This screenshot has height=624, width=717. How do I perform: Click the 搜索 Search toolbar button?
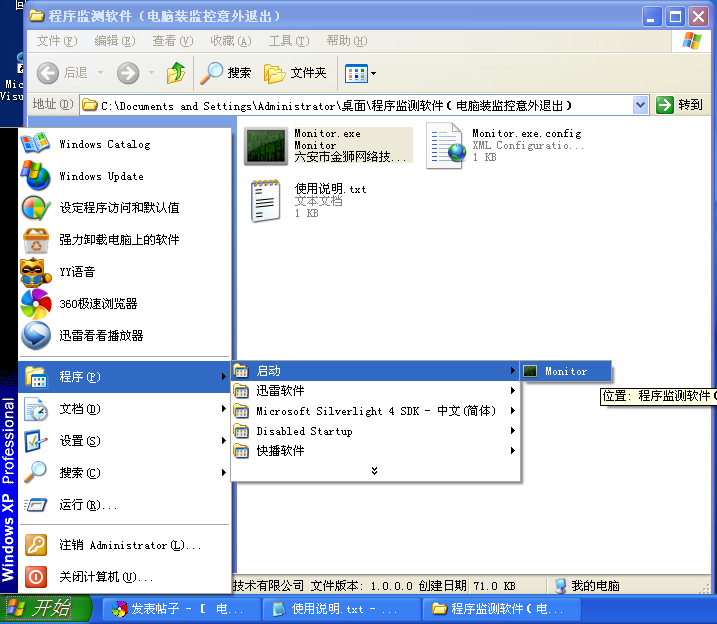(x=226, y=73)
